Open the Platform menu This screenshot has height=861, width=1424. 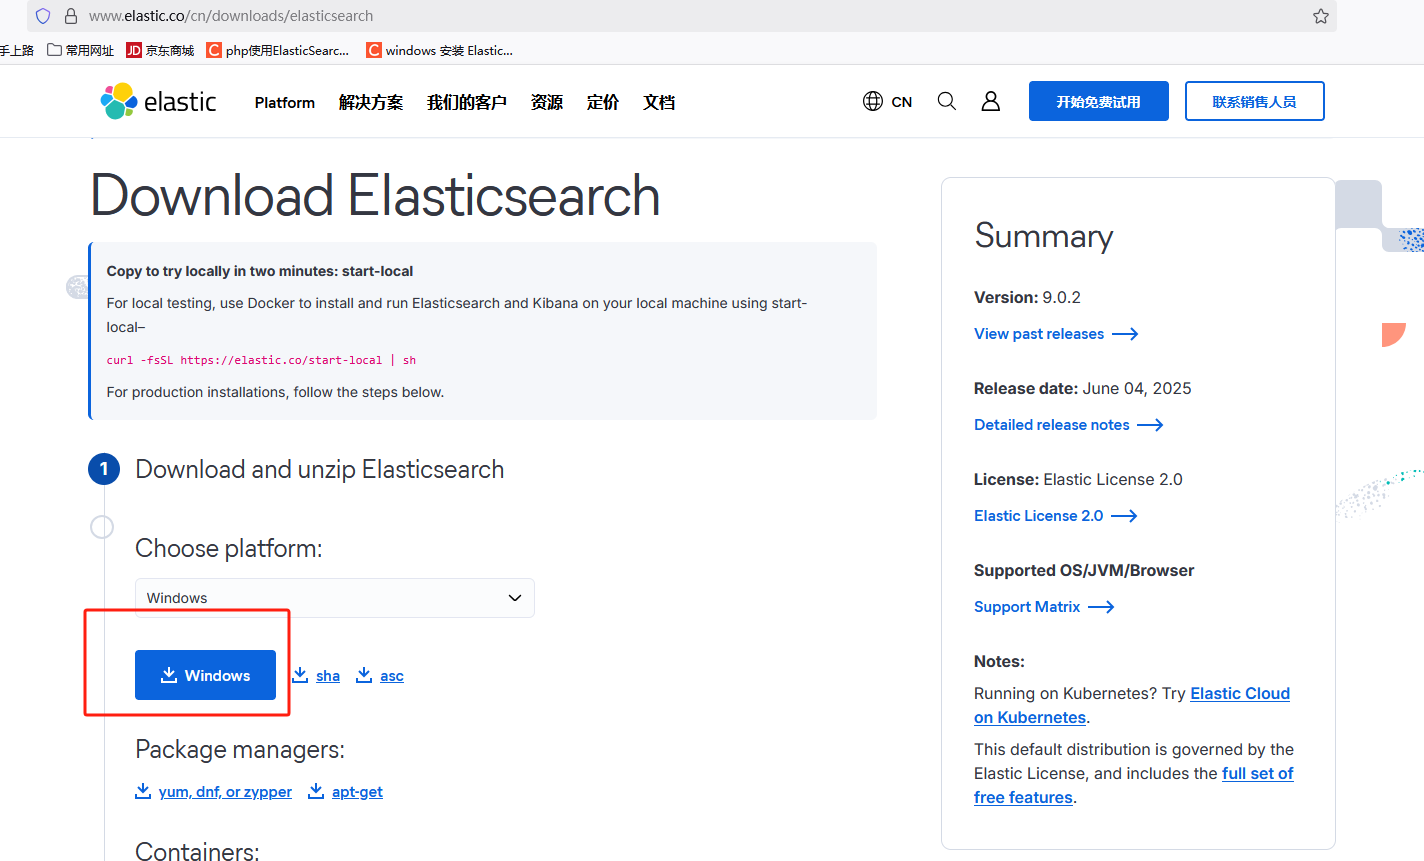[285, 102]
